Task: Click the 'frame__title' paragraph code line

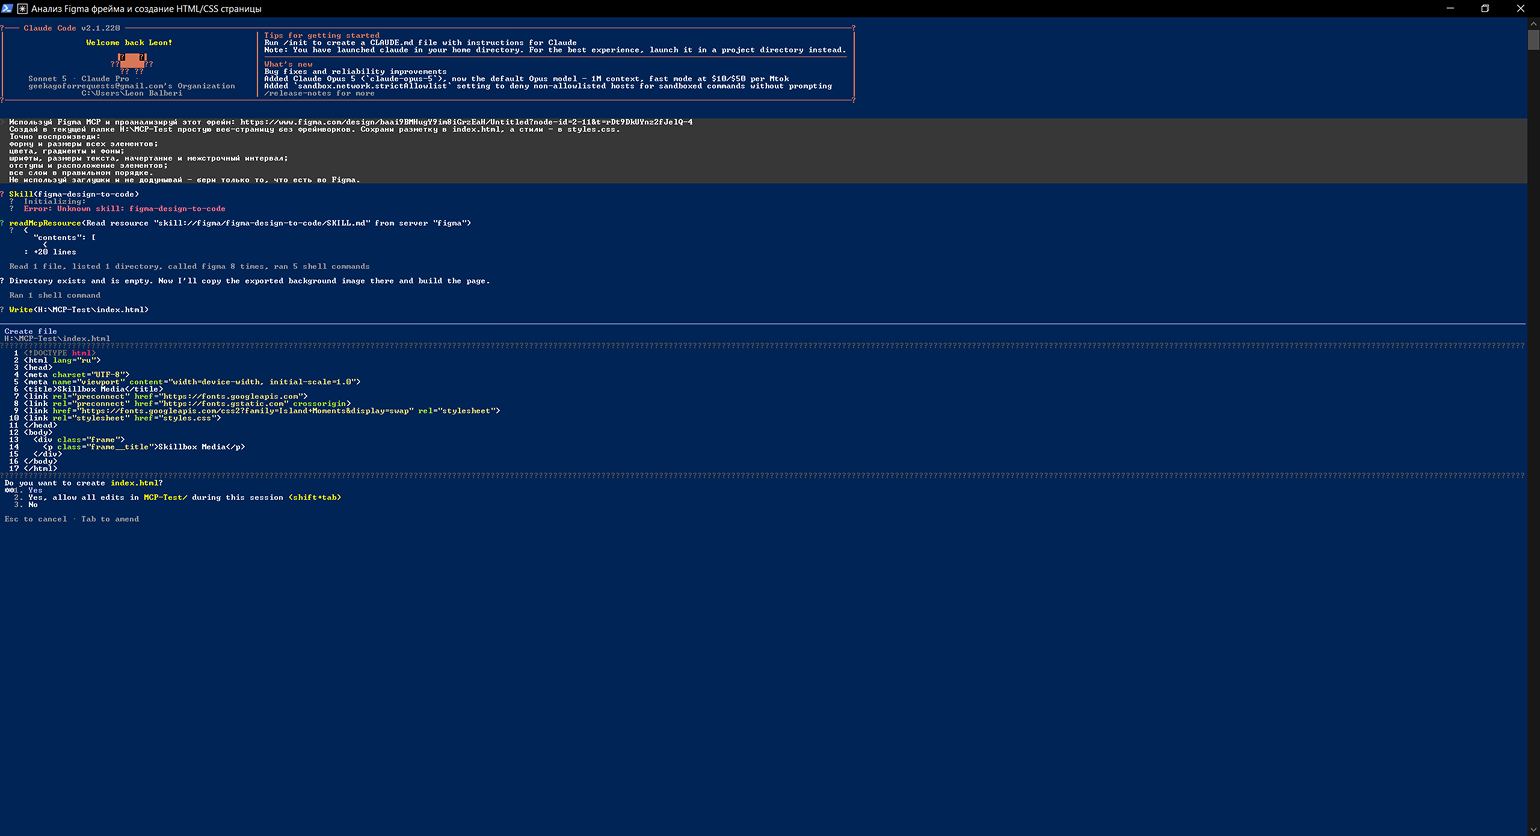Action: coord(144,447)
